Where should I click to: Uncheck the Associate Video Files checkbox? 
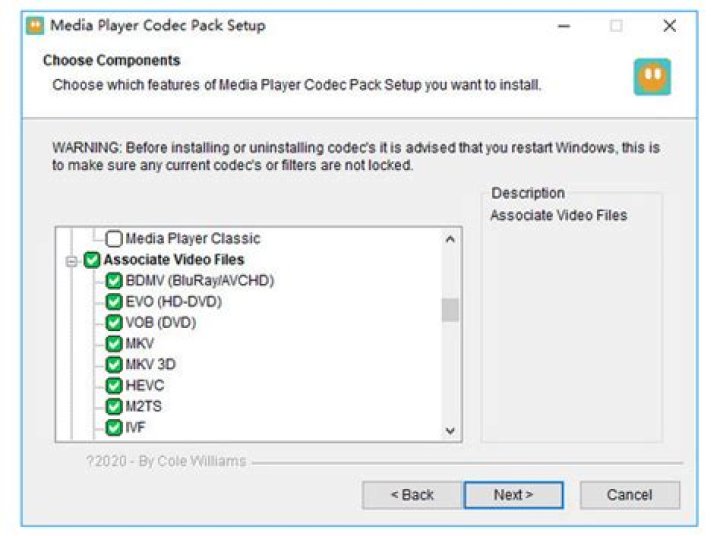[92, 260]
